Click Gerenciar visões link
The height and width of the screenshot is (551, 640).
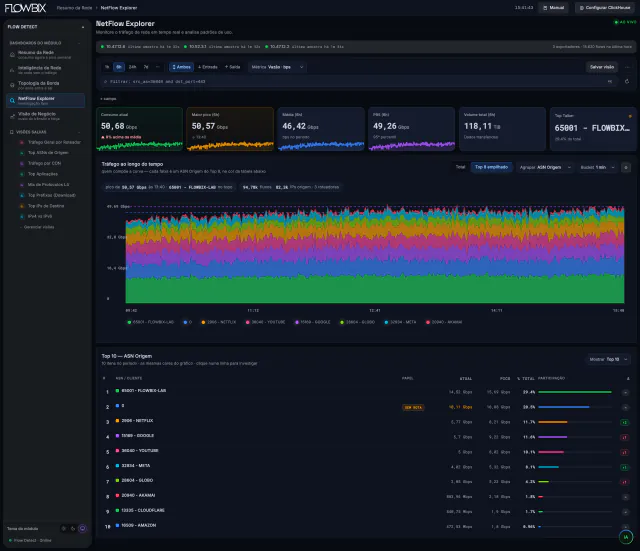[x=39, y=227]
